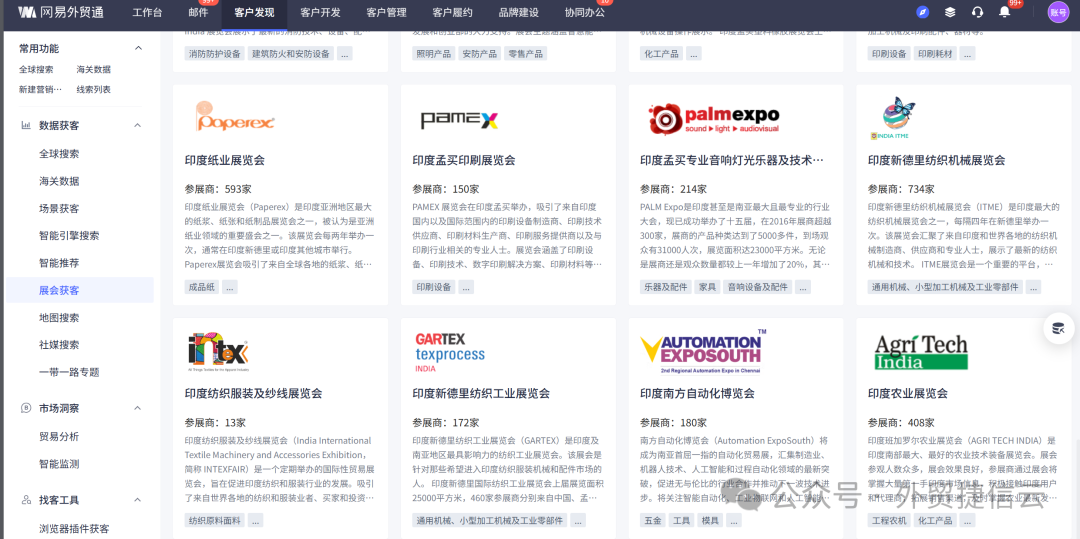
Task: Open the 客户管理 top menu
Action: [x=386, y=12]
